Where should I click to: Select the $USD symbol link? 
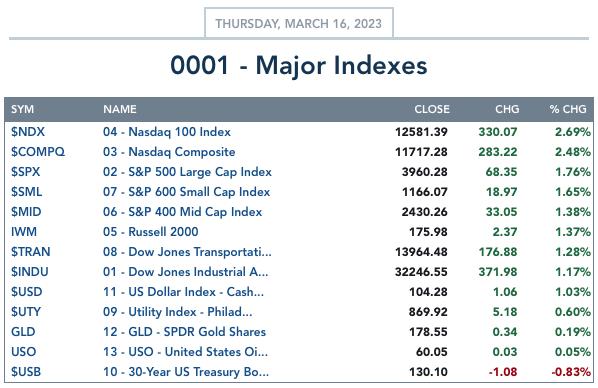point(26,292)
